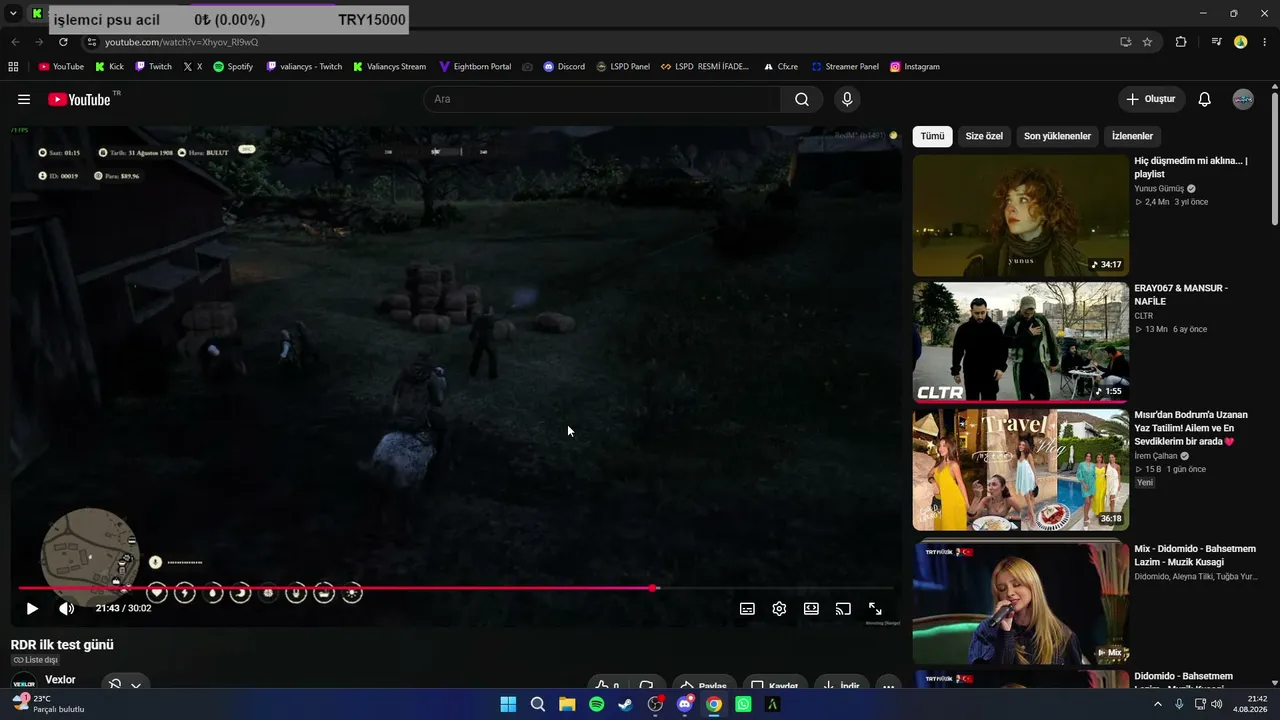Open YouTube notifications bell
Image resolution: width=1280 pixels, height=720 pixels.
coord(1205,99)
